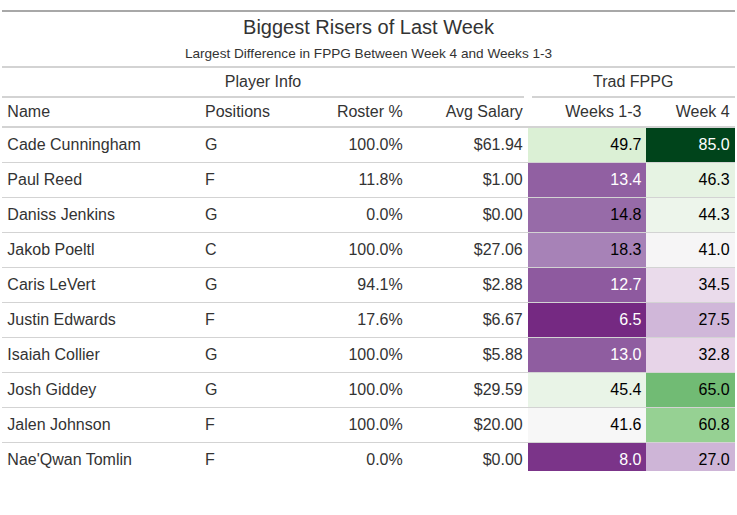Select the green 65.0 cell for Josh Giddey
Screen dimensions: 737x515
pos(691,389)
